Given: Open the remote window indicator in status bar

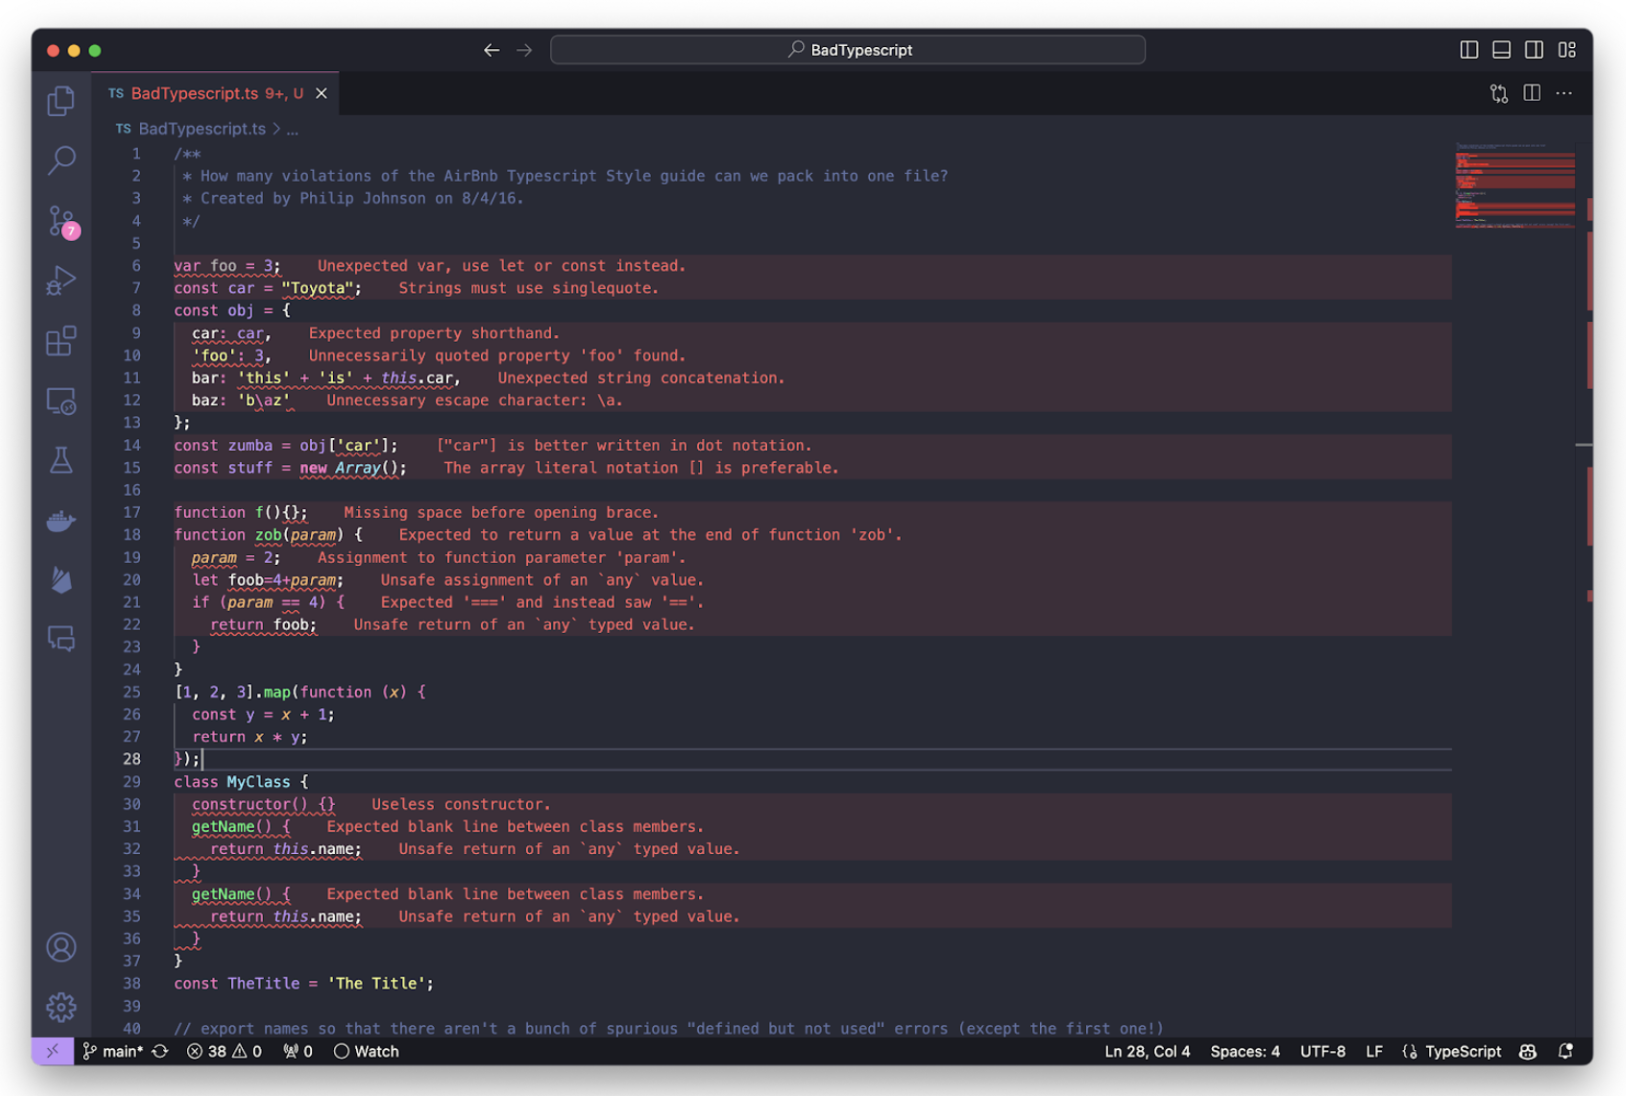Looking at the screenshot, I should click(x=52, y=1051).
